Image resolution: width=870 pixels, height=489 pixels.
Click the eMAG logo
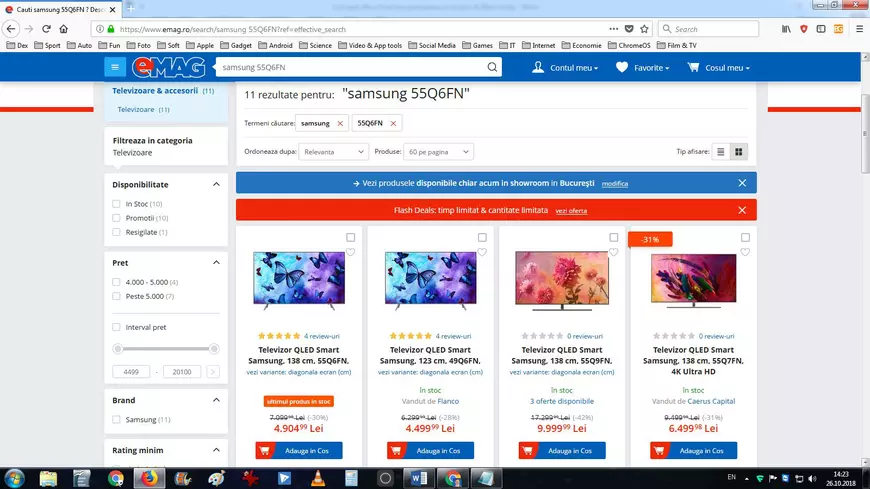(x=169, y=68)
